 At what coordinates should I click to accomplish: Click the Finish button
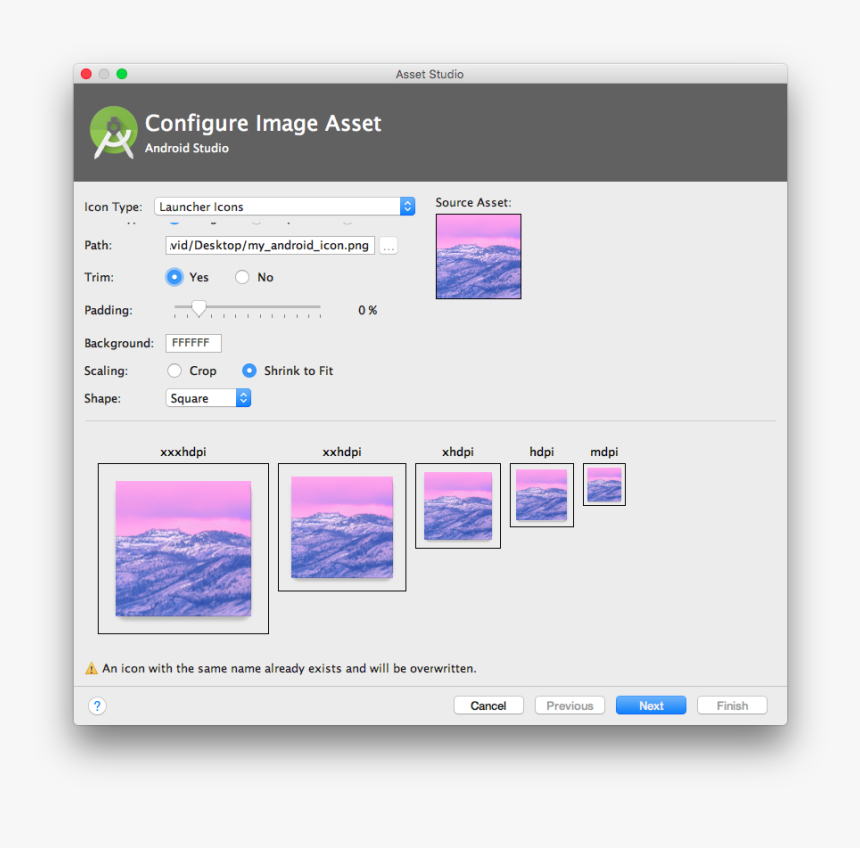(732, 706)
